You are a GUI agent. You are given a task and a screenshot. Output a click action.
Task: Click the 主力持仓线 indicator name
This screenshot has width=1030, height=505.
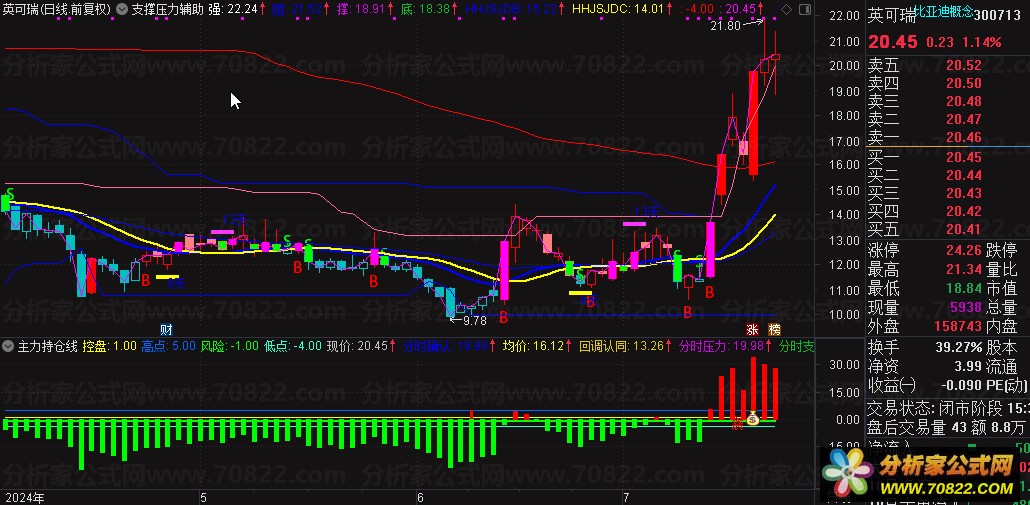[48, 346]
